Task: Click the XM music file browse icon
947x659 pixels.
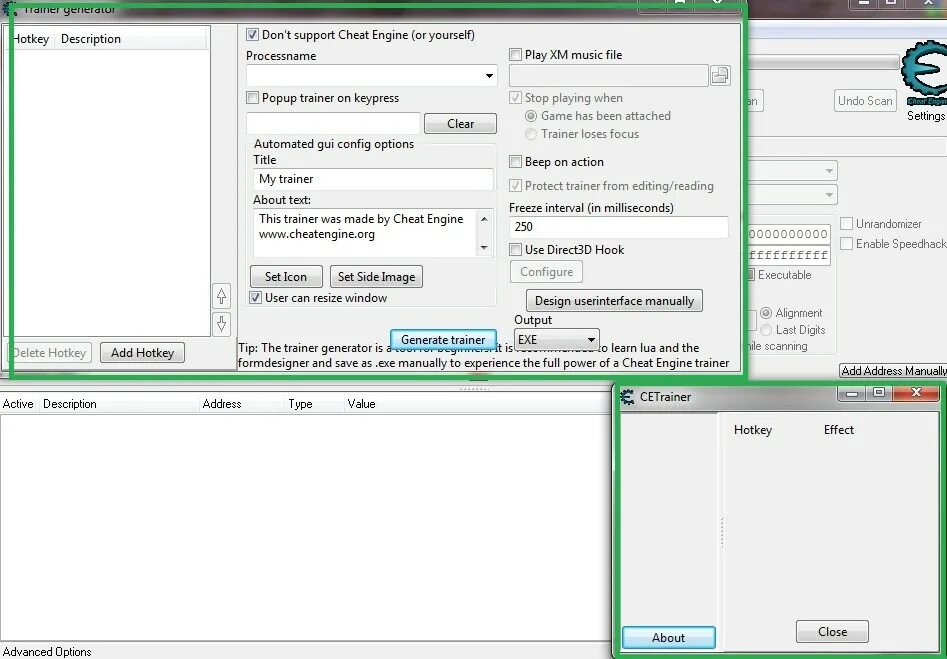Action: (x=720, y=76)
